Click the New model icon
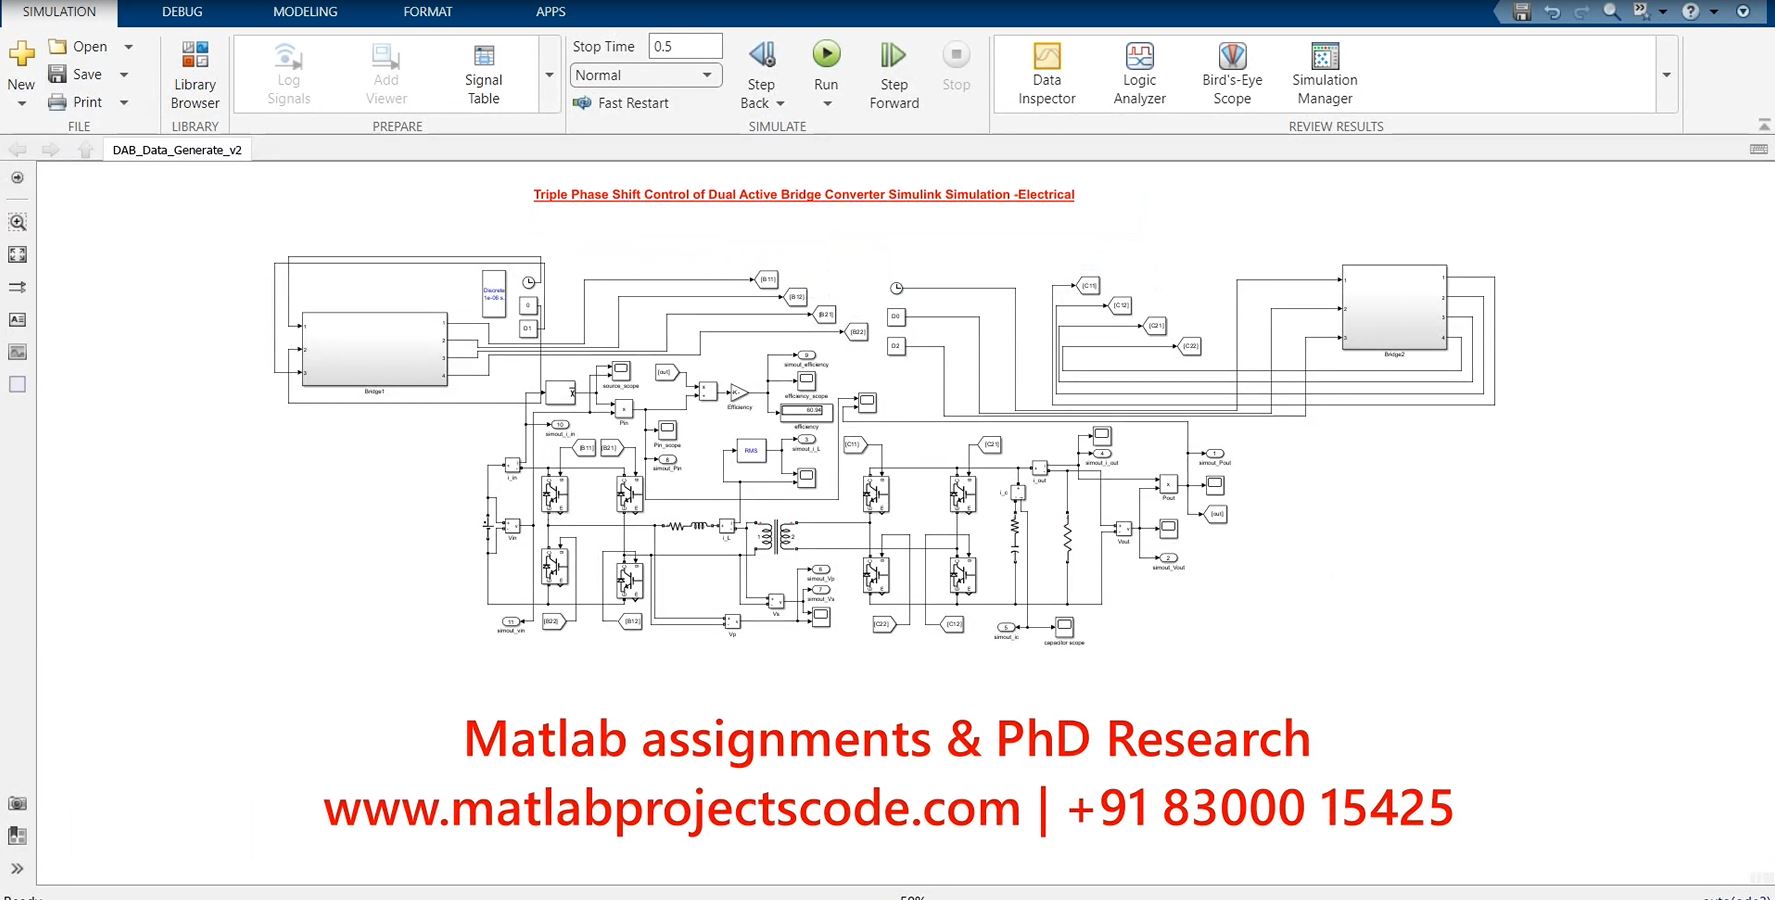Screen dimensions: 1775x900 (21, 54)
